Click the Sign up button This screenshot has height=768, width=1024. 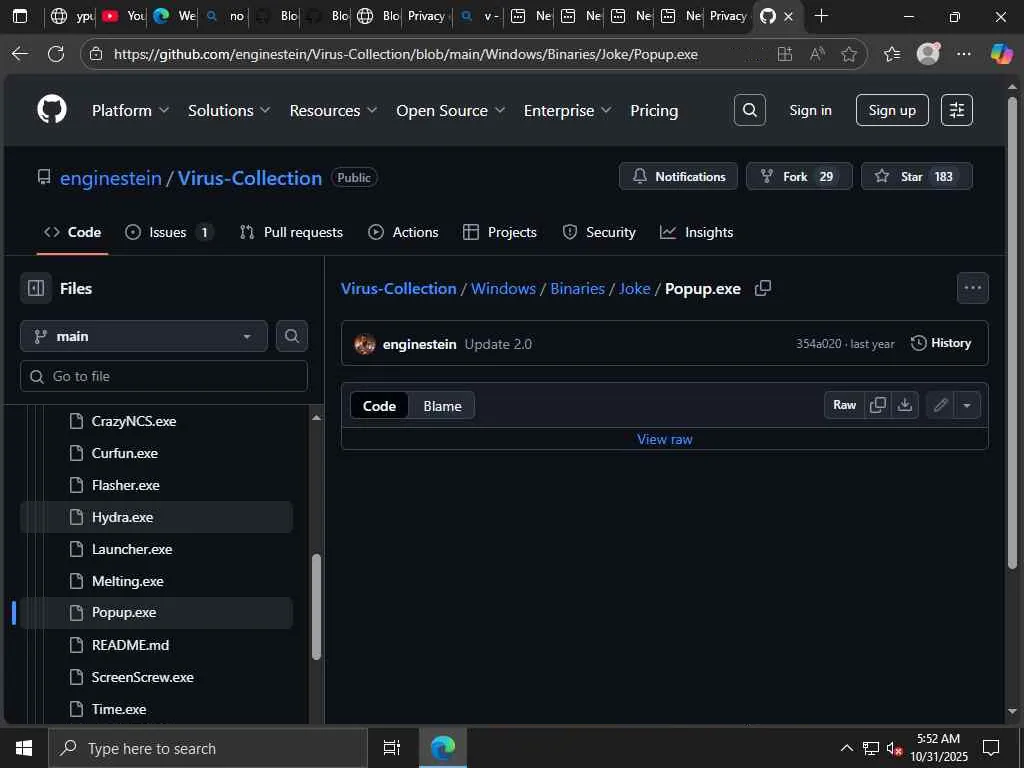coord(892,110)
